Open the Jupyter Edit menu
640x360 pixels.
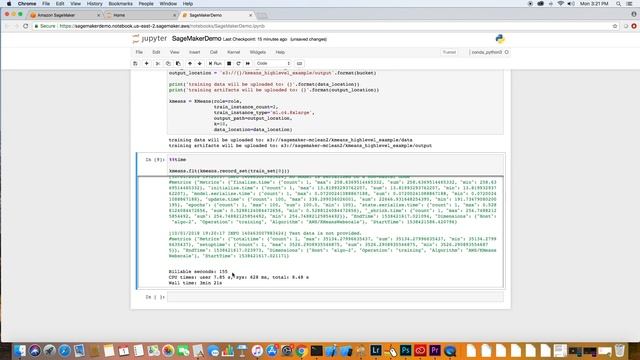click(x=156, y=52)
